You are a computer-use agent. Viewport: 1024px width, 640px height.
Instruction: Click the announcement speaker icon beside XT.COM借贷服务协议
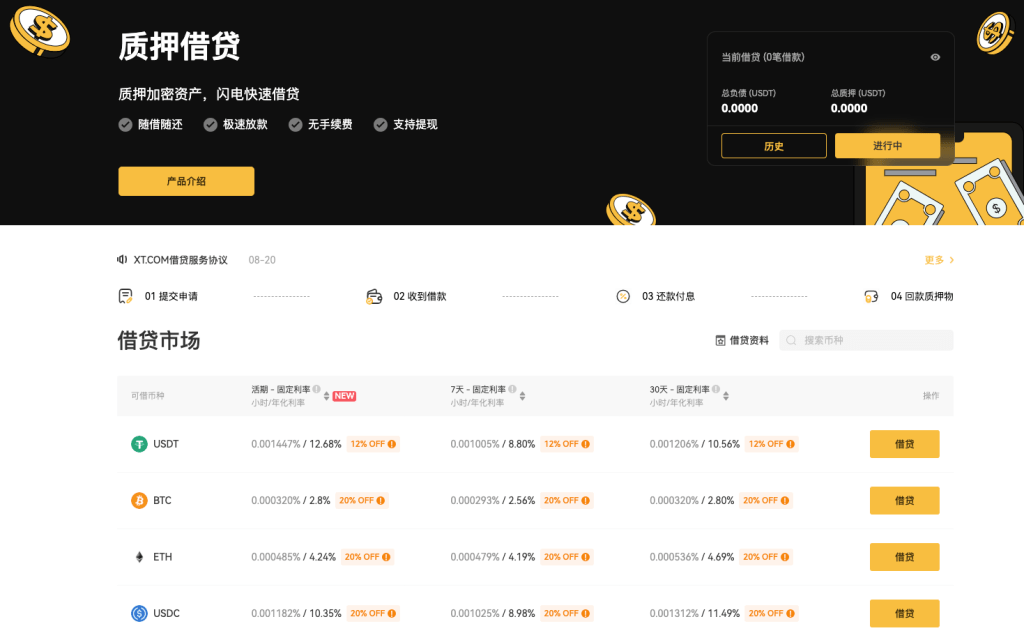click(x=122, y=259)
